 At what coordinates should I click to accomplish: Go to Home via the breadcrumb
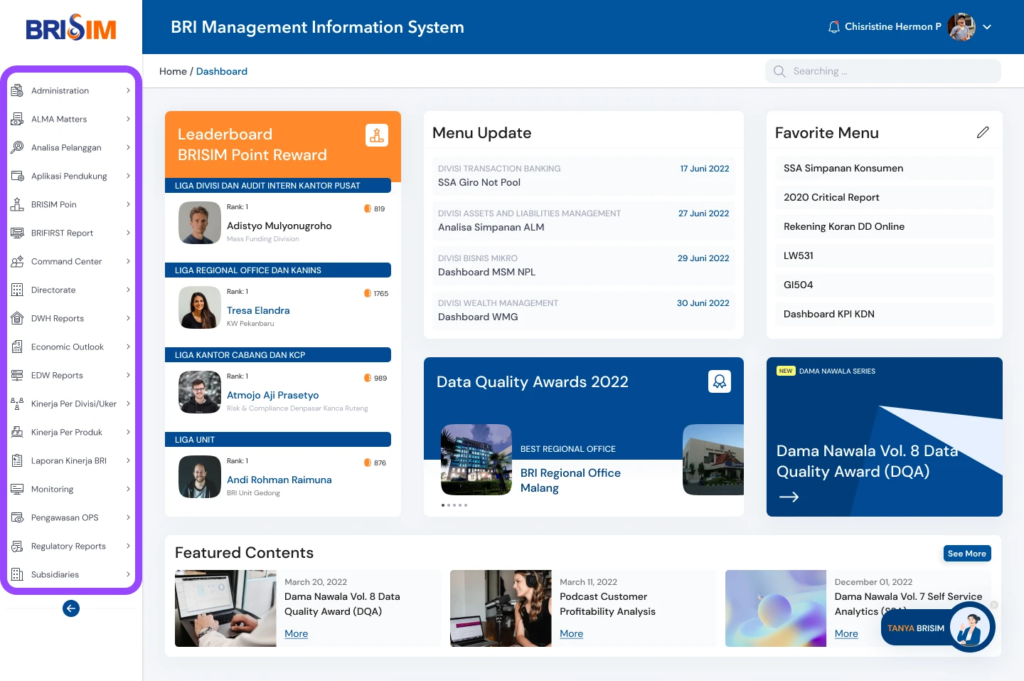[172, 71]
